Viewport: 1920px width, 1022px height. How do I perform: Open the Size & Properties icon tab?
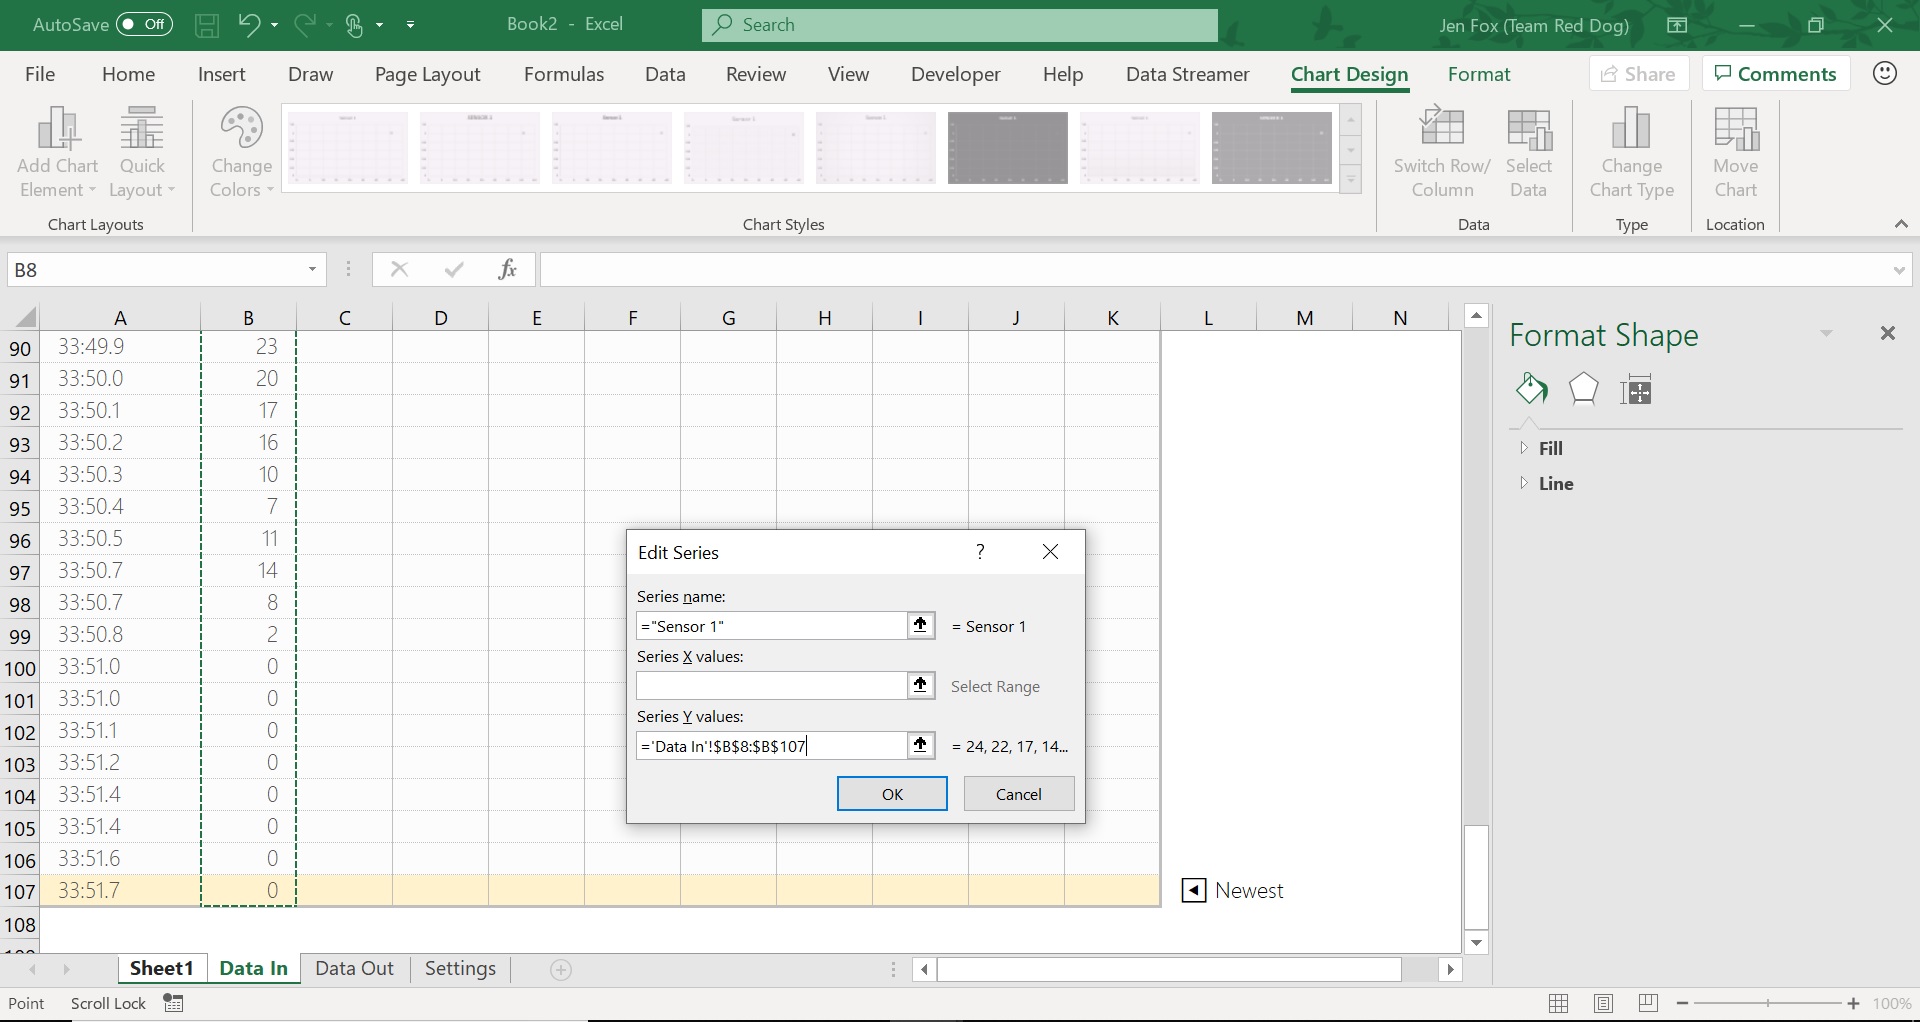1636,389
